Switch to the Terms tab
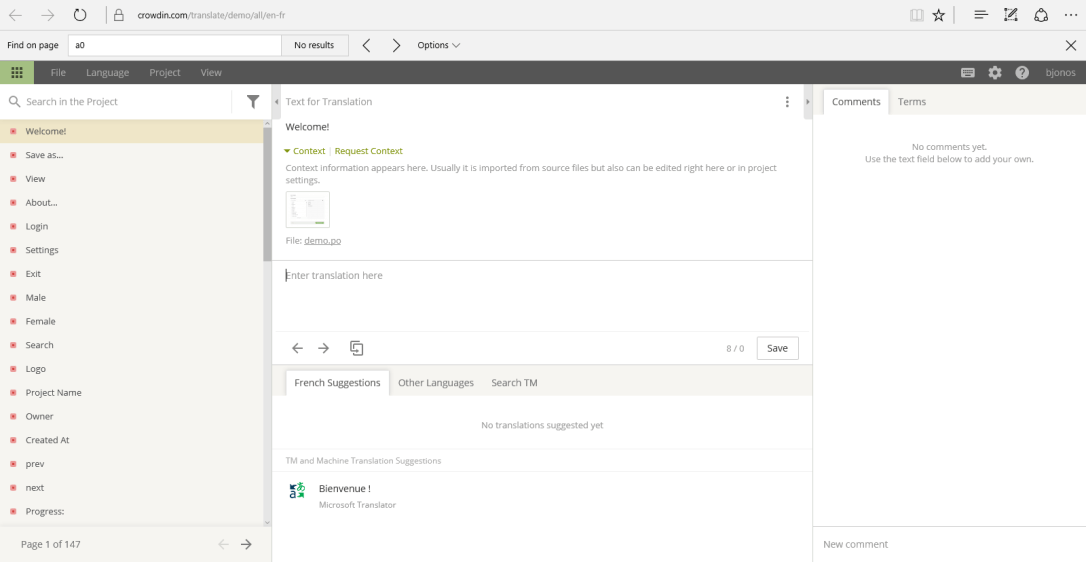The width and height of the screenshot is (1086, 562). (911, 102)
